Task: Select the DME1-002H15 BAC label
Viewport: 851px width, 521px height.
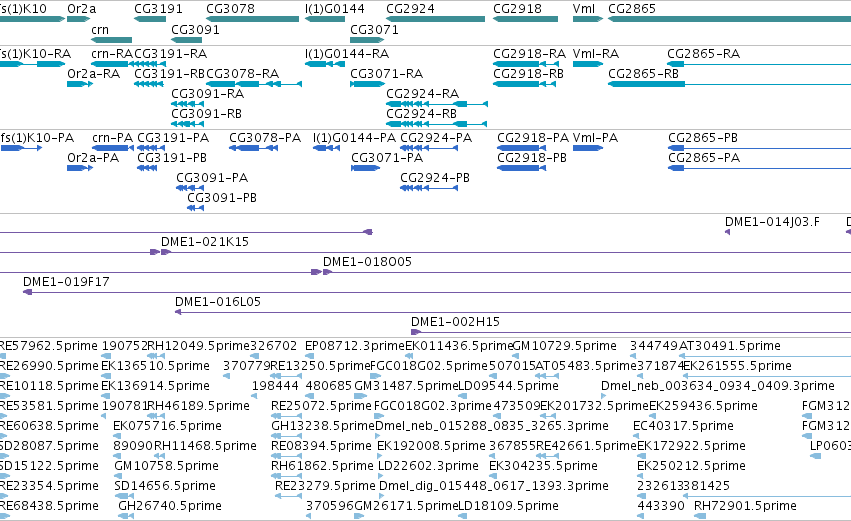Action: [455, 322]
